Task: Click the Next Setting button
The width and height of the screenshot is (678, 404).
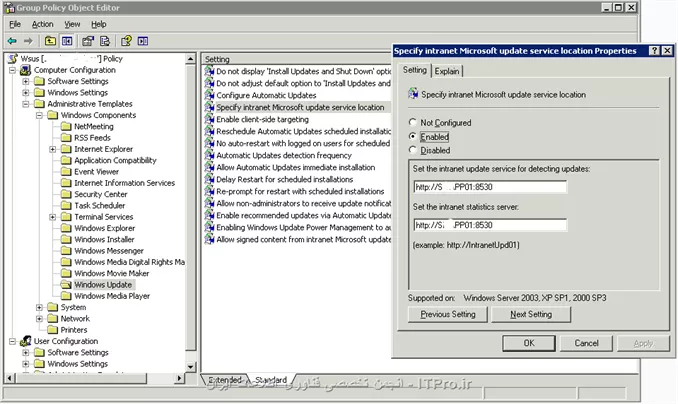Action: (530, 314)
